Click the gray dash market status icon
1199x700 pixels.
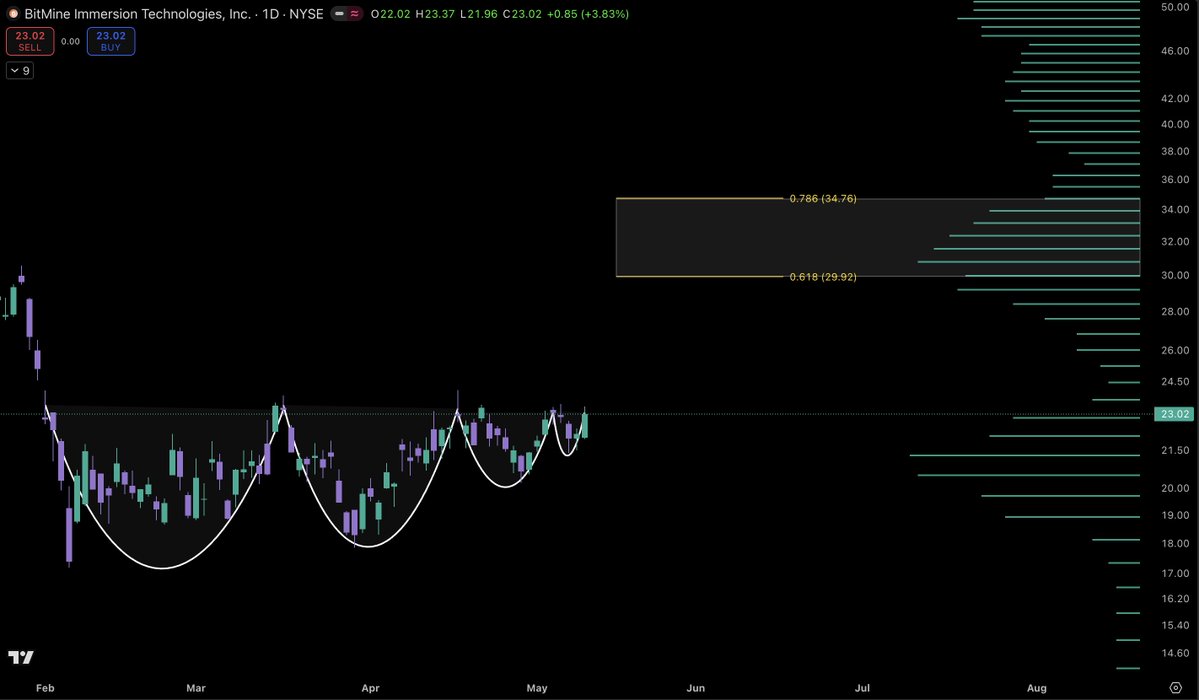click(x=340, y=14)
